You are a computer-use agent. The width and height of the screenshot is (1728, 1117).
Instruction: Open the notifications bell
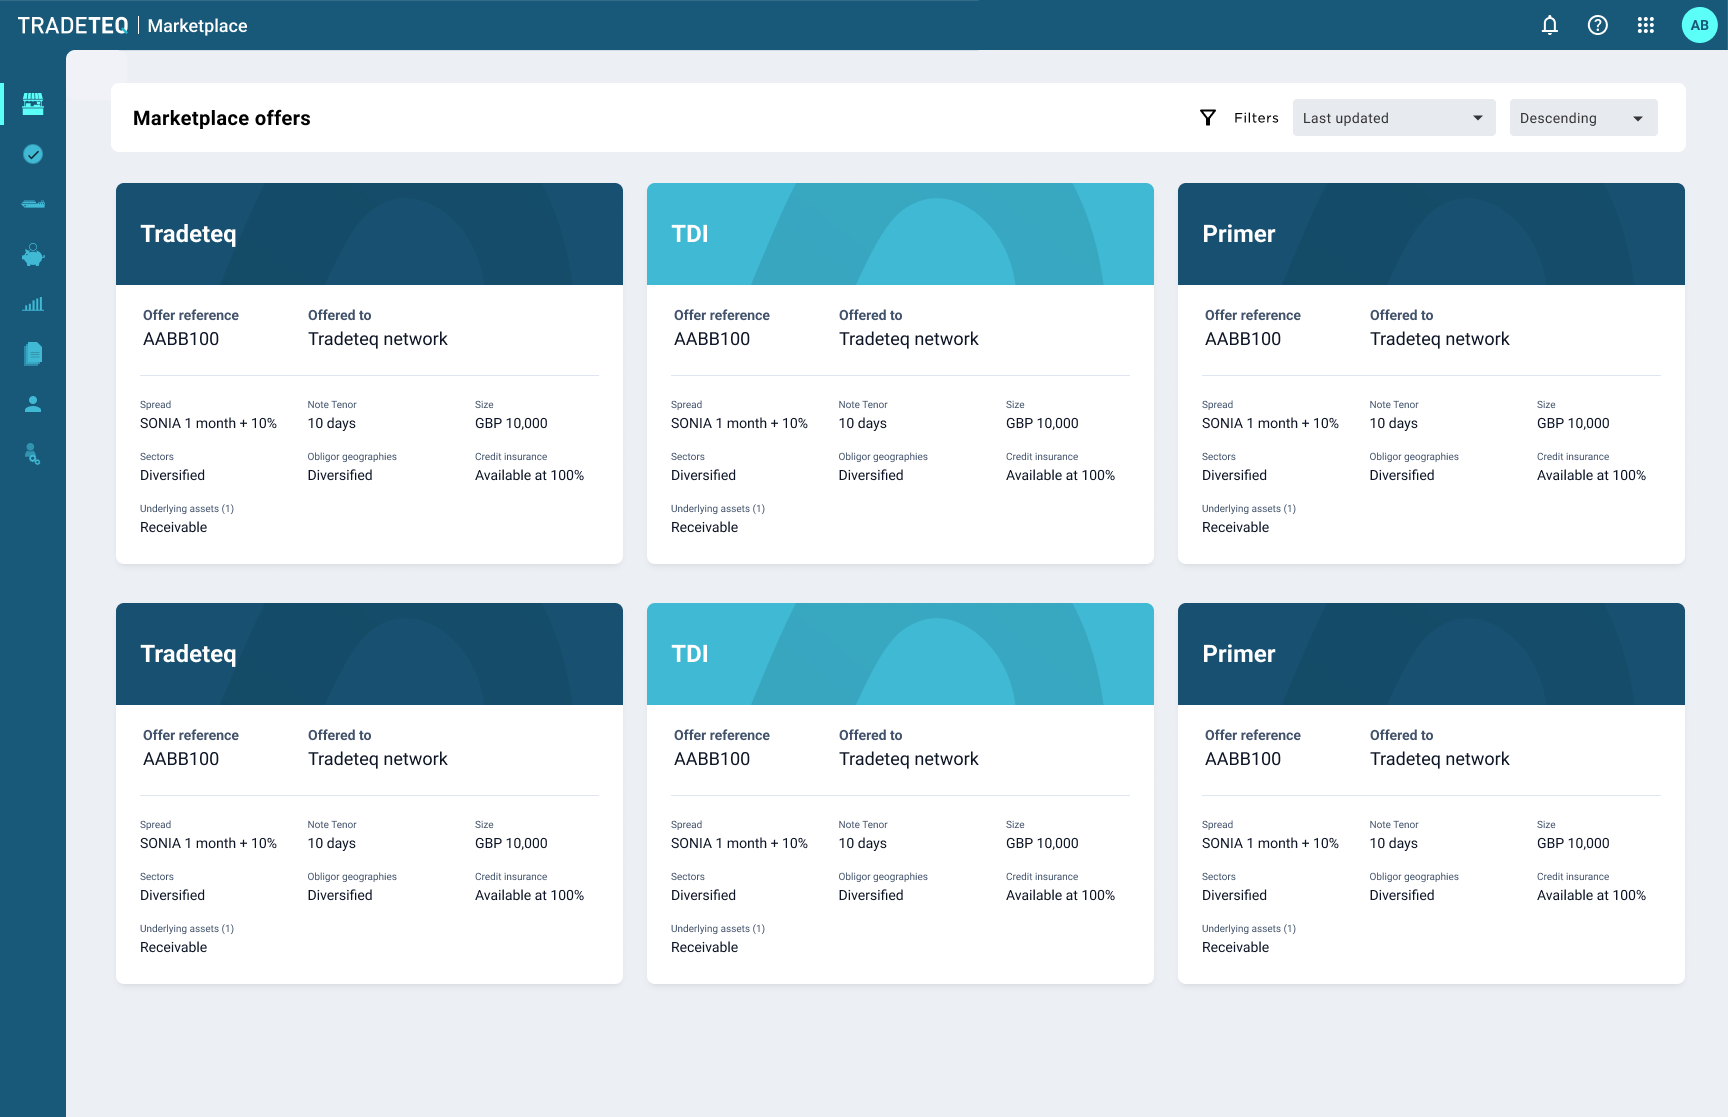1549,25
